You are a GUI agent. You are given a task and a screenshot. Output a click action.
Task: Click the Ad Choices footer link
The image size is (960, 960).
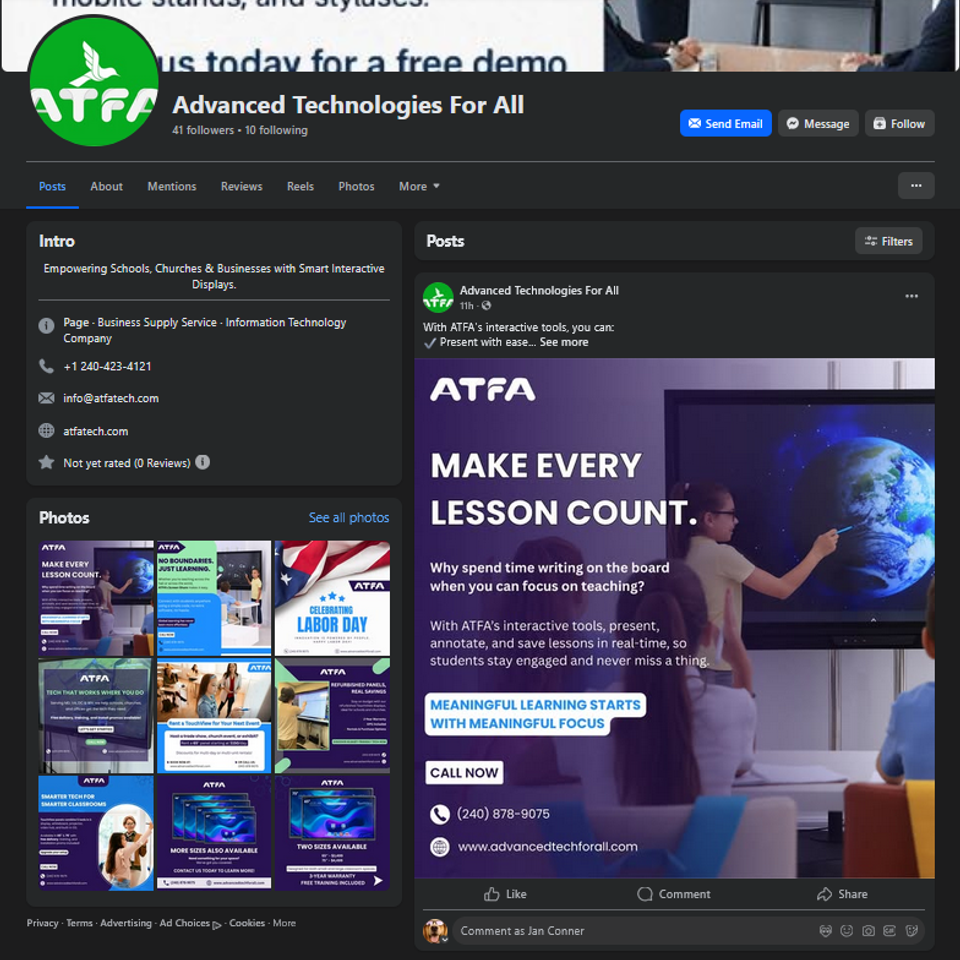pyautogui.click(x=190, y=923)
